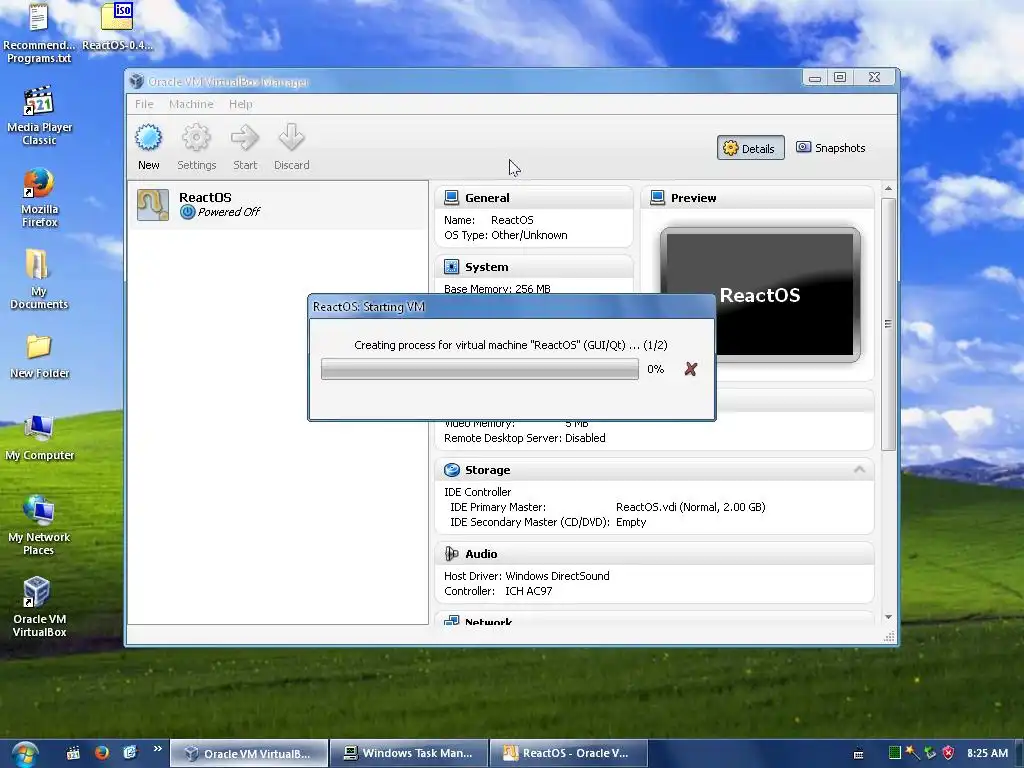
Task: Select the Recommended Programs.txt desktop file
Action: pyautogui.click(x=39, y=33)
